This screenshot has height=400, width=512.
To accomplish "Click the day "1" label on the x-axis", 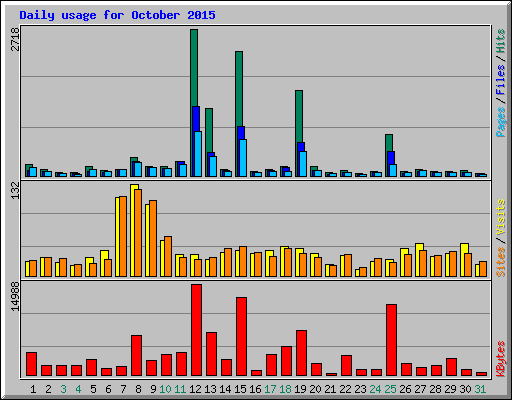I will click(x=33, y=389).
